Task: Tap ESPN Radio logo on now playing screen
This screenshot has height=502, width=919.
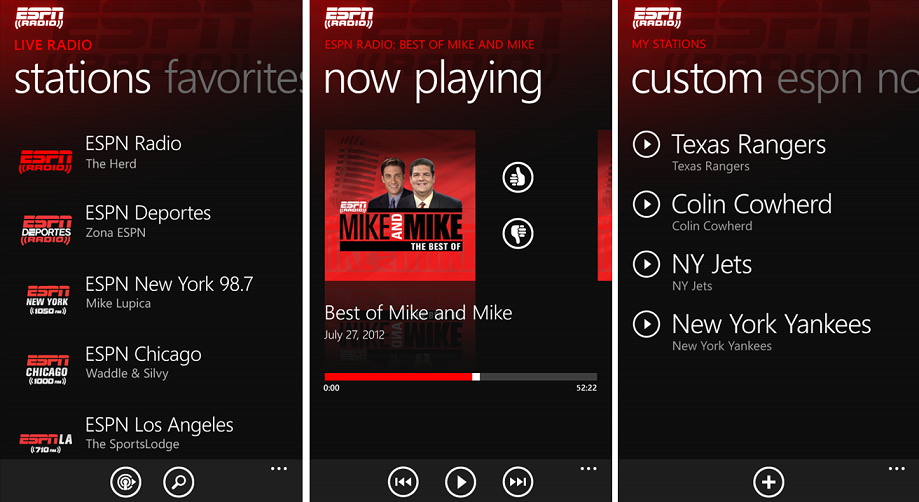Action: (349, 18)
